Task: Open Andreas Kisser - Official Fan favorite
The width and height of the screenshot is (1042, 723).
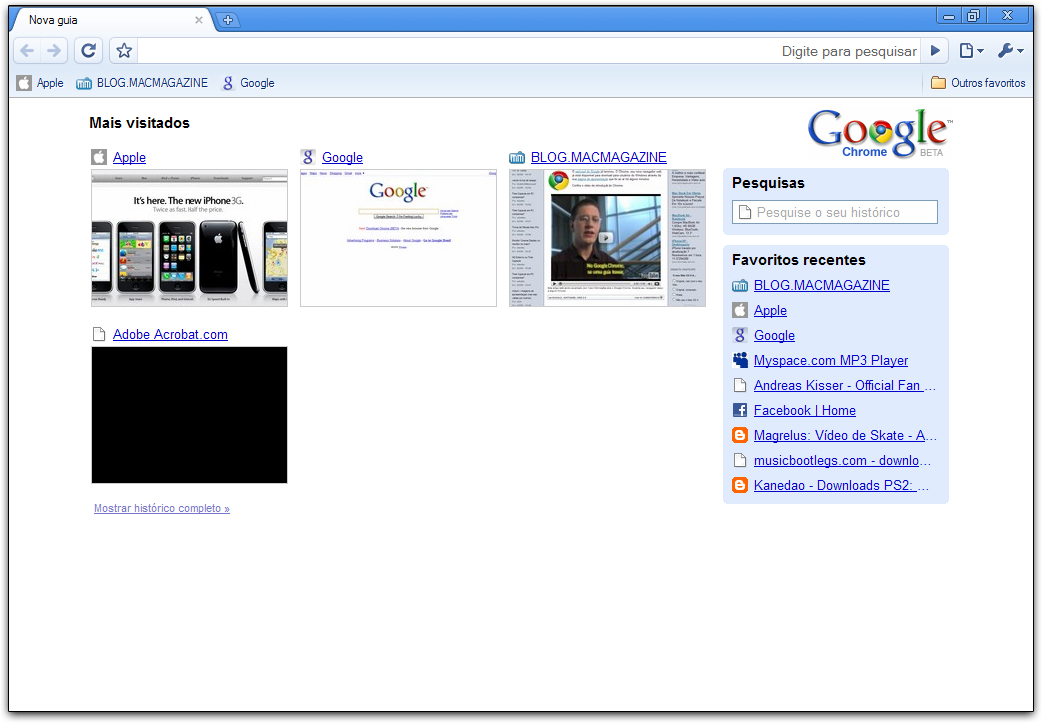Action: click(845, 385)
